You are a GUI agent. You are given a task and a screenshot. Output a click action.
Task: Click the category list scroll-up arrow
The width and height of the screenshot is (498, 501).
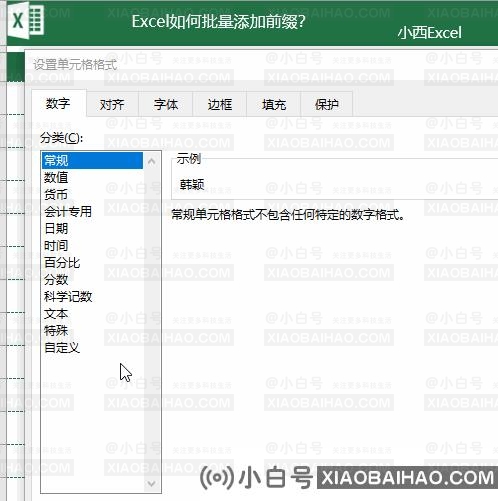point(152,161)
